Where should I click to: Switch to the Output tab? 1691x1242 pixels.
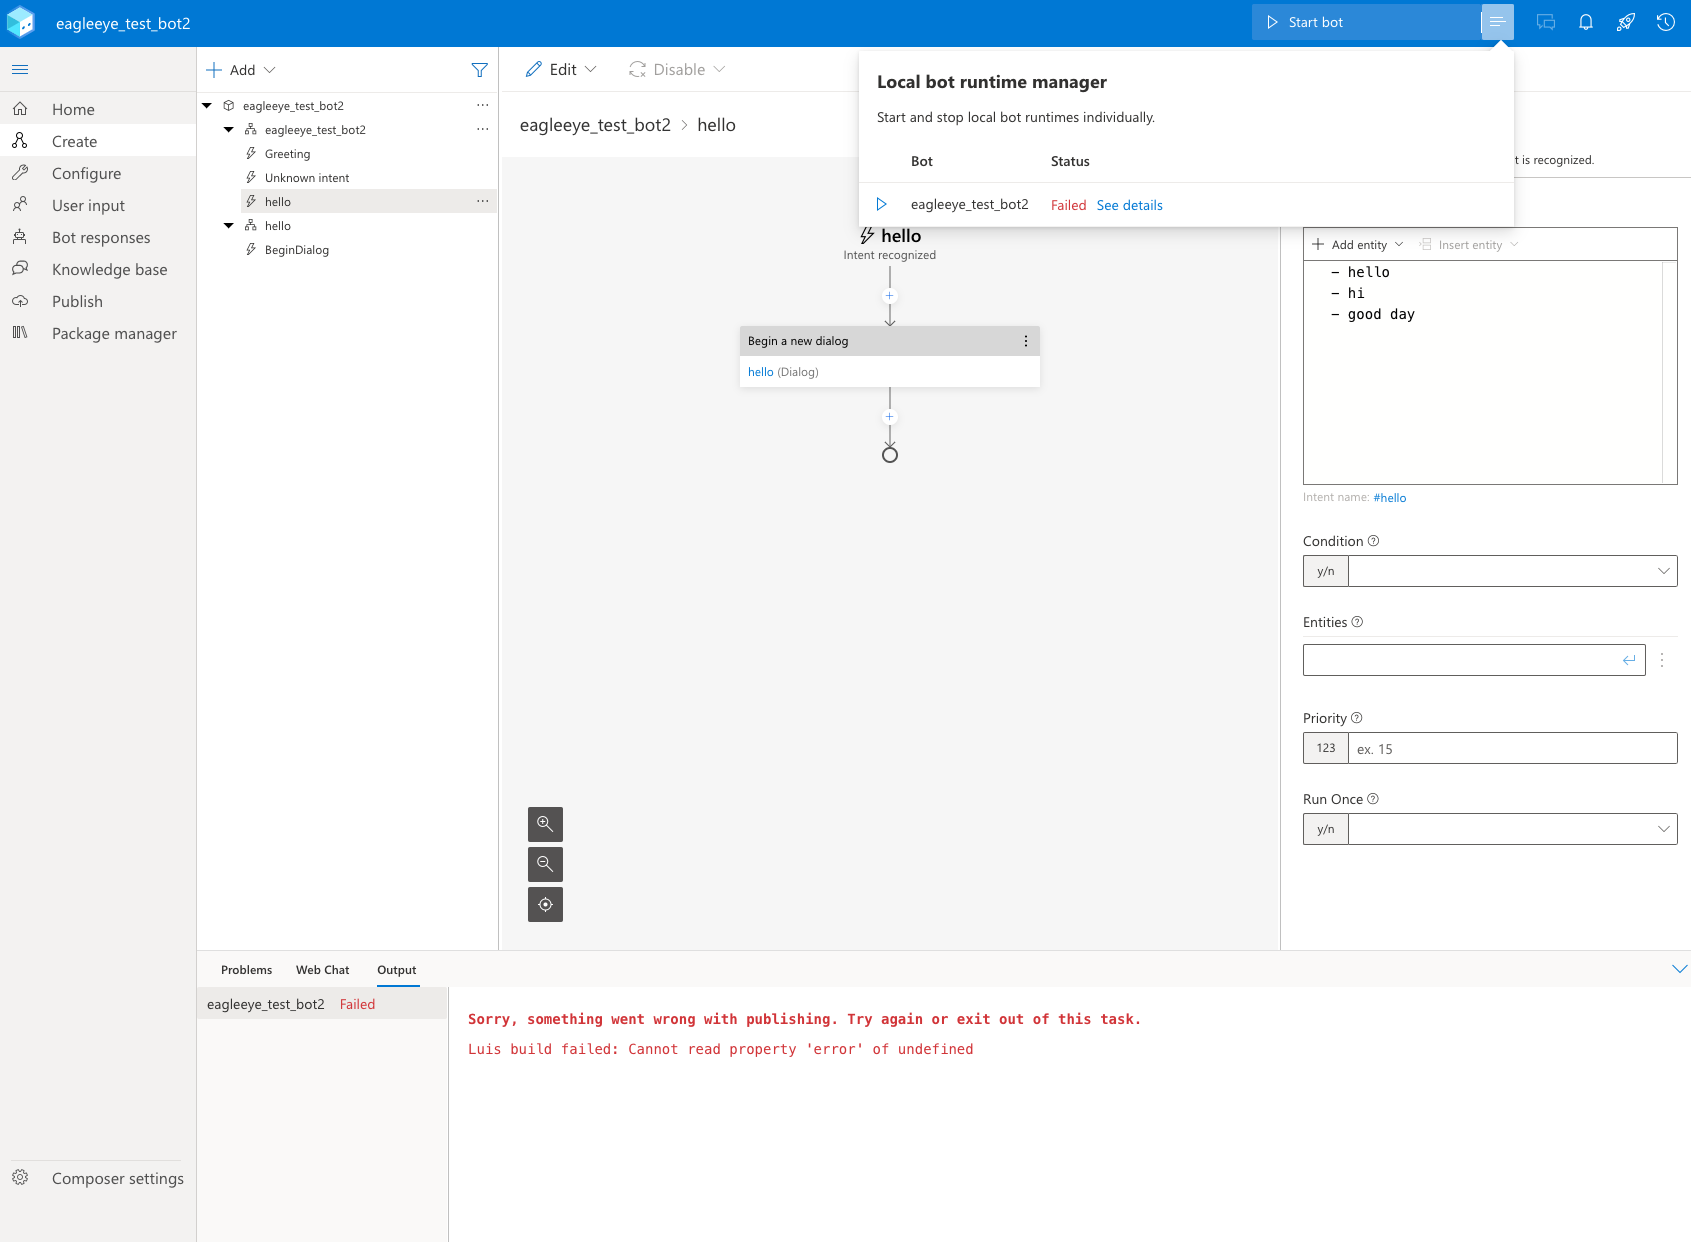[396, 969]
